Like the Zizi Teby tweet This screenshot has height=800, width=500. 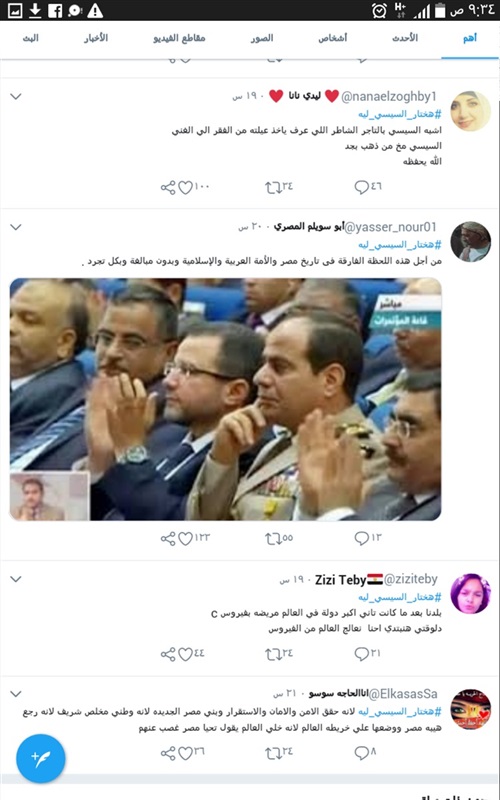[185, 654]
